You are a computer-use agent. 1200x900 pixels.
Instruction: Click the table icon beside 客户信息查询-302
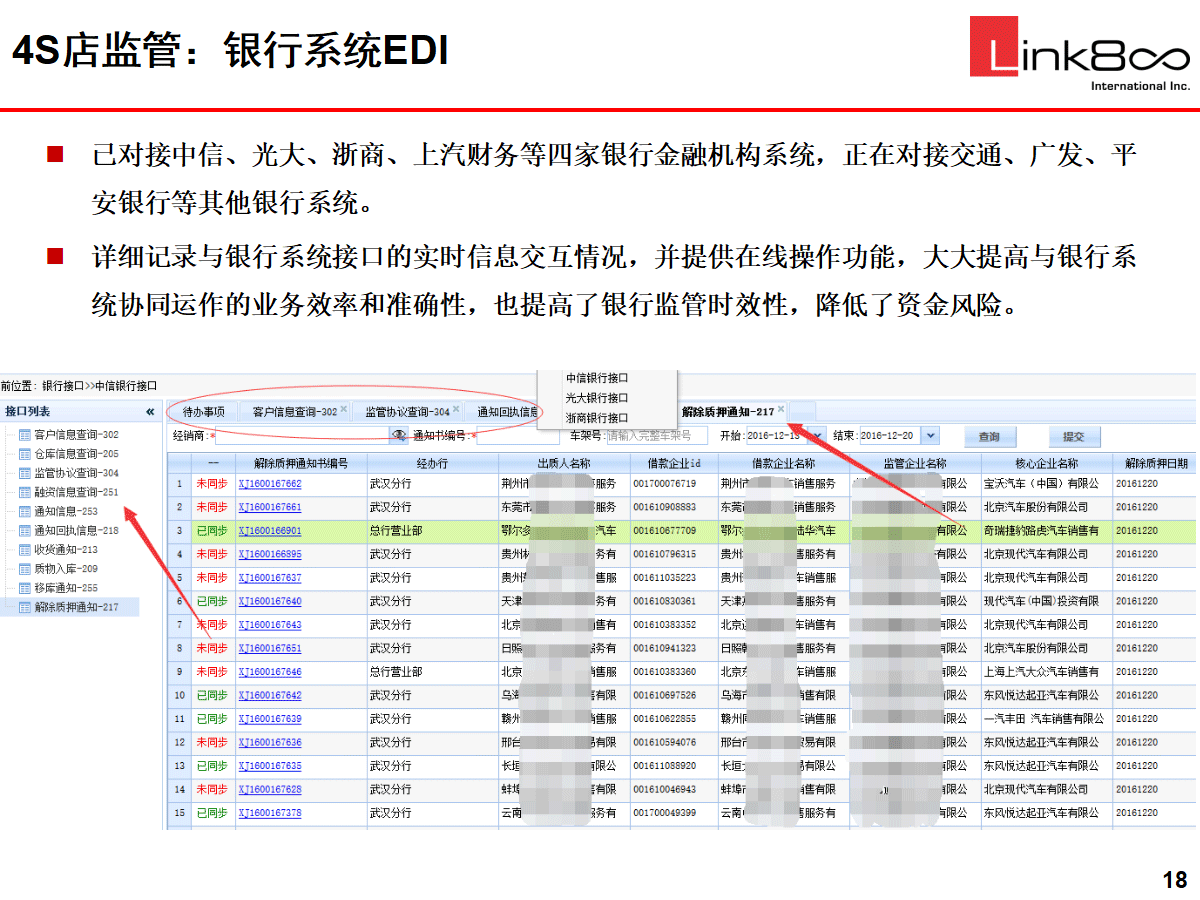click(25, 435)
